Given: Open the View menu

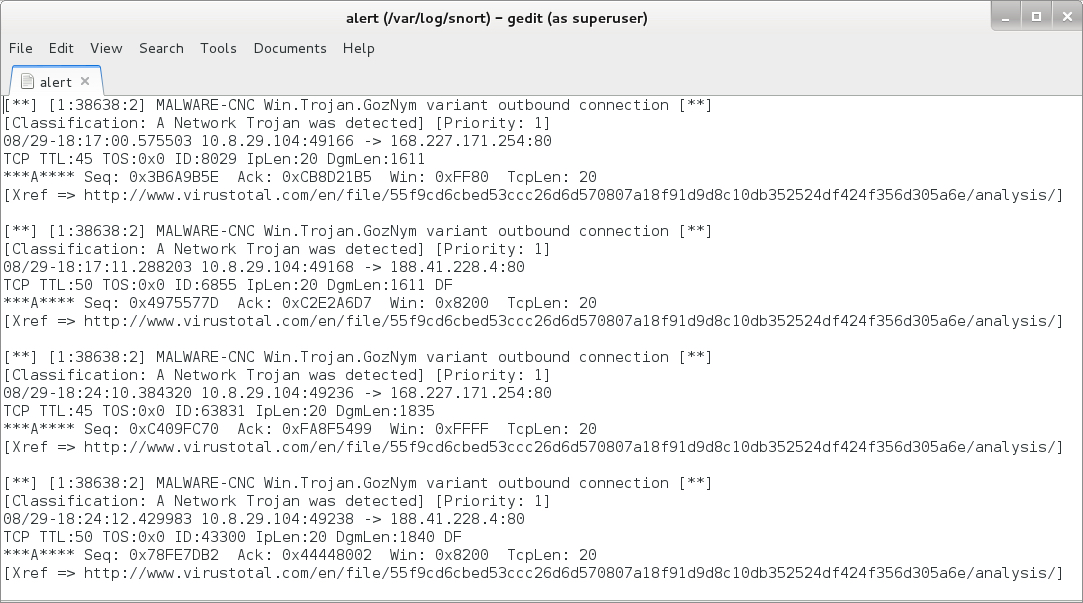Looking at the screenshot, I should pos(106,48).
